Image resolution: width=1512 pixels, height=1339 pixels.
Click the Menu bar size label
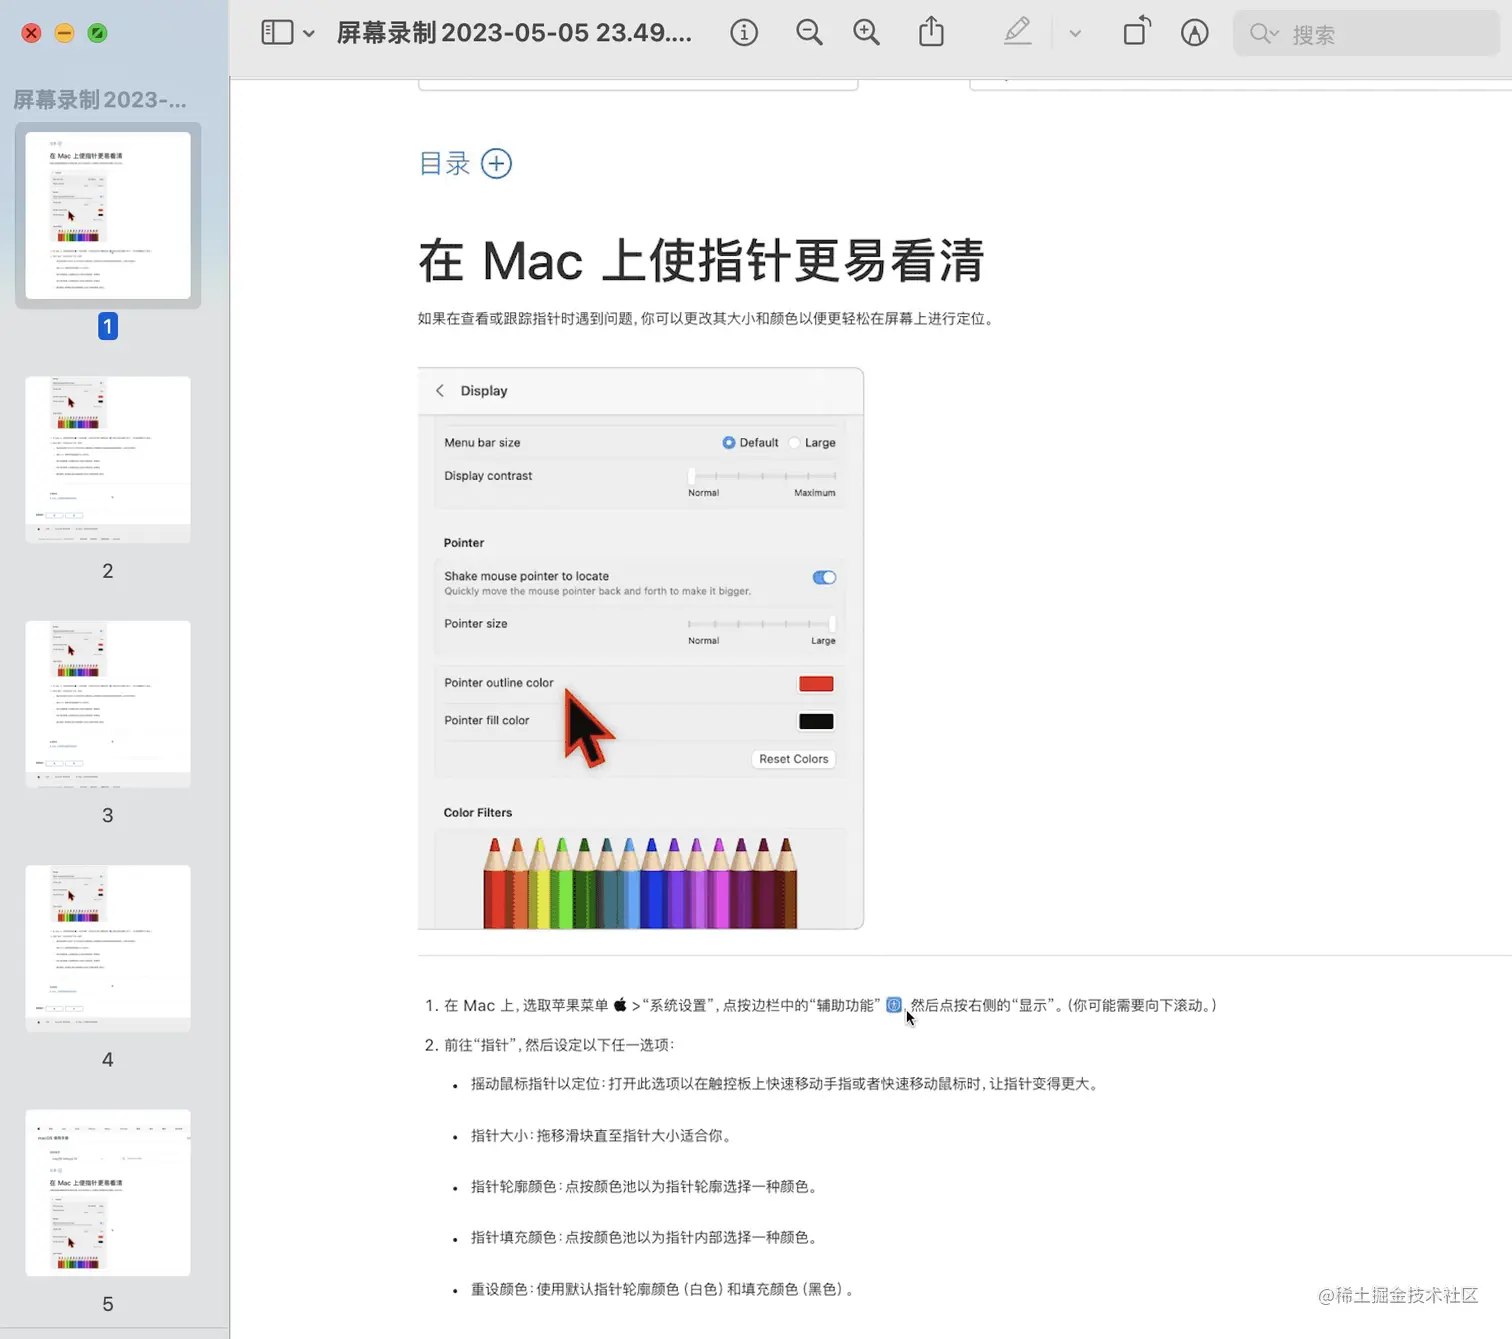pos(482,443)
